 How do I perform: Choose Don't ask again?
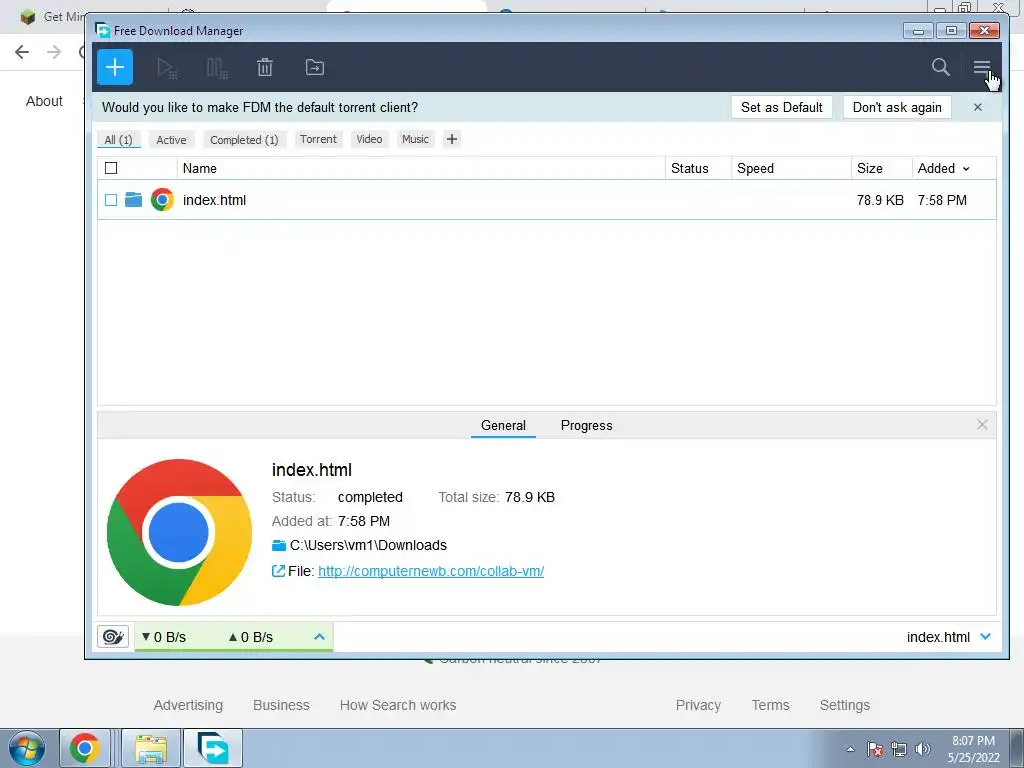coord(897,107)
